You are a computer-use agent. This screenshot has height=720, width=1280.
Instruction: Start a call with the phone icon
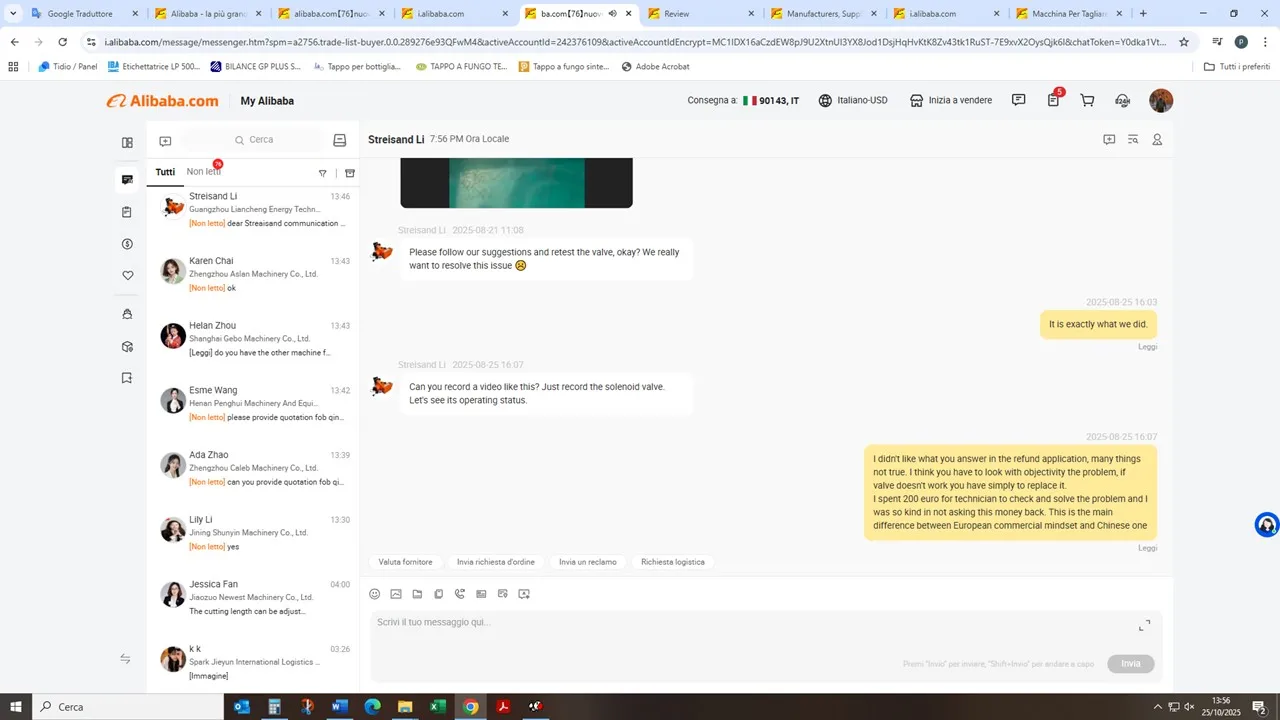tap(460, 594)
